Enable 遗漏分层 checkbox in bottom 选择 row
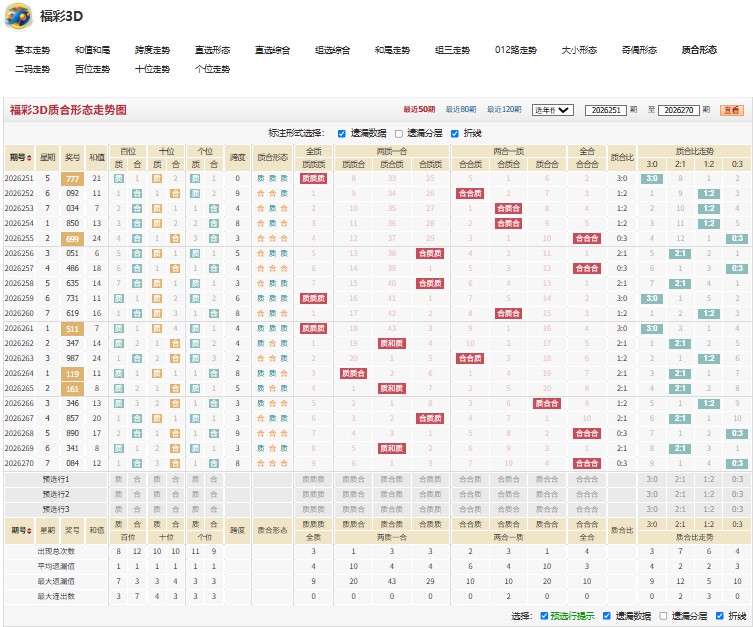Viewport: 753px width, 627px height. coord(663,615)
